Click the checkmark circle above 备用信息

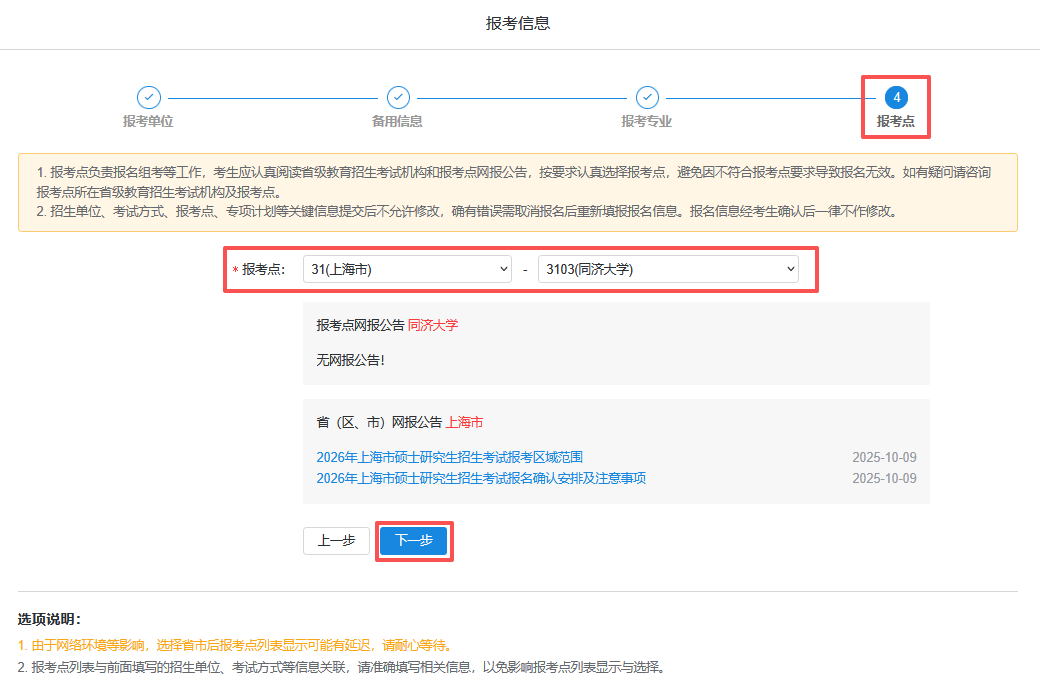pyautogui.click(x=398, y=97)
